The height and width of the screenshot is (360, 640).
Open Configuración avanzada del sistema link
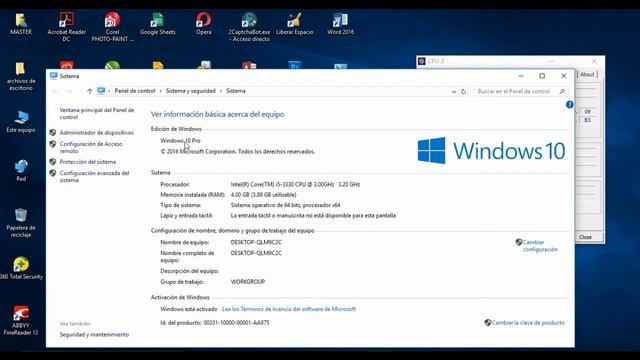[x=94, y=176]
